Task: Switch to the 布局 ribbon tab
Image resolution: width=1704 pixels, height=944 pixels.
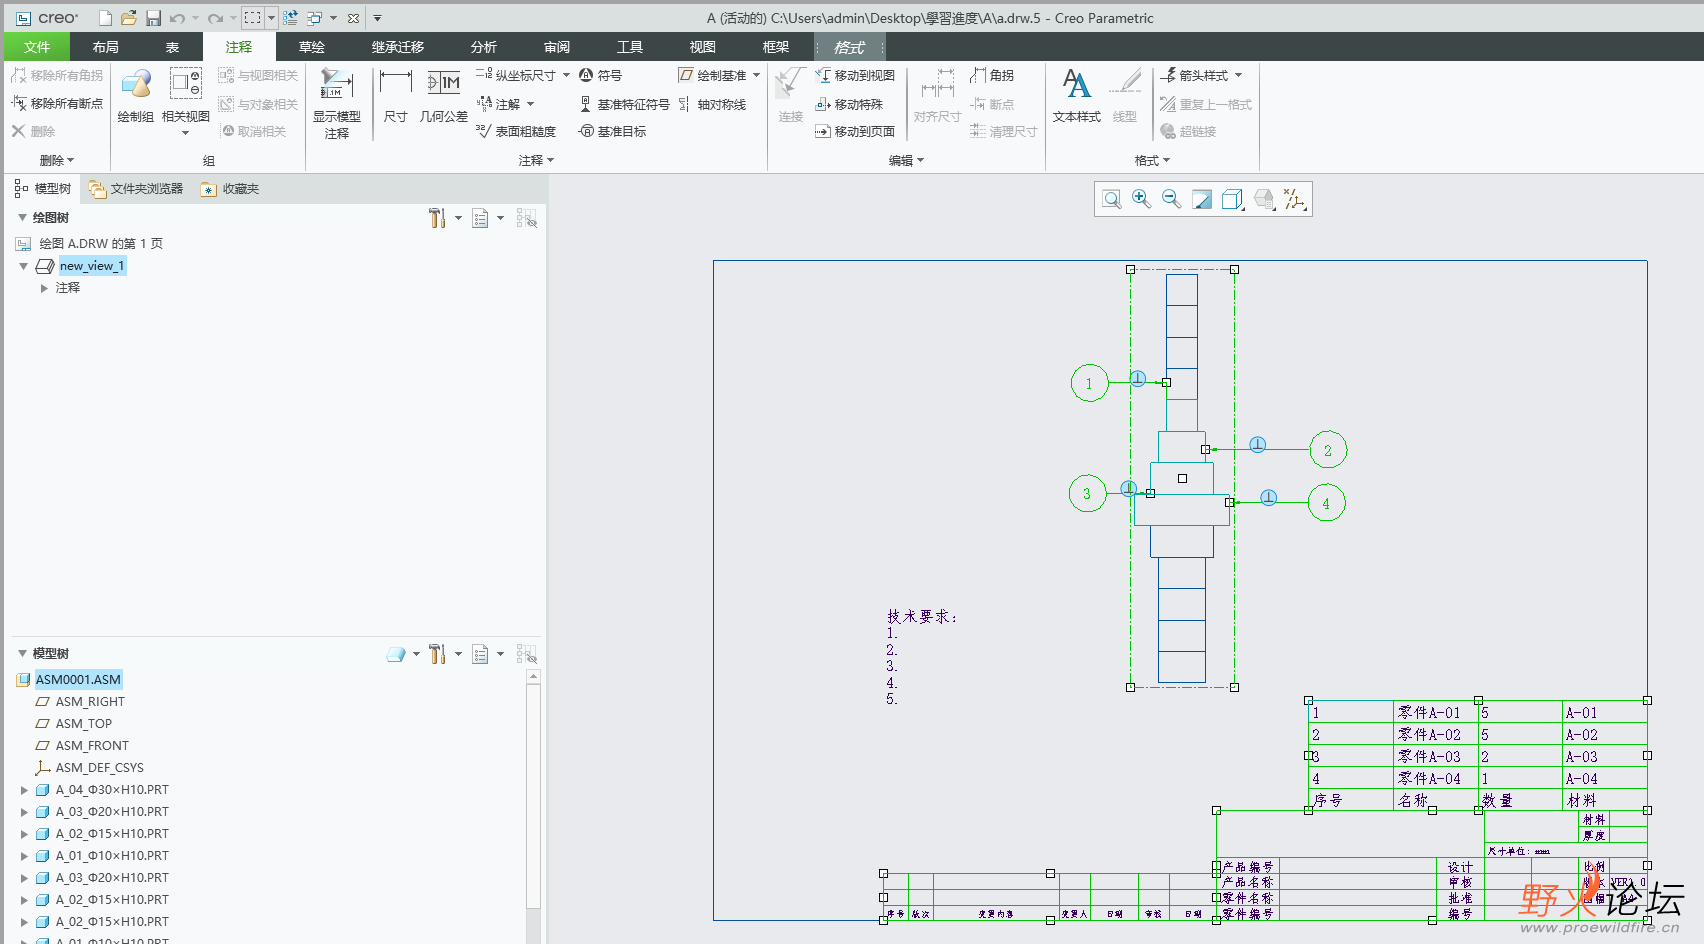Action: tap(105, 47)
